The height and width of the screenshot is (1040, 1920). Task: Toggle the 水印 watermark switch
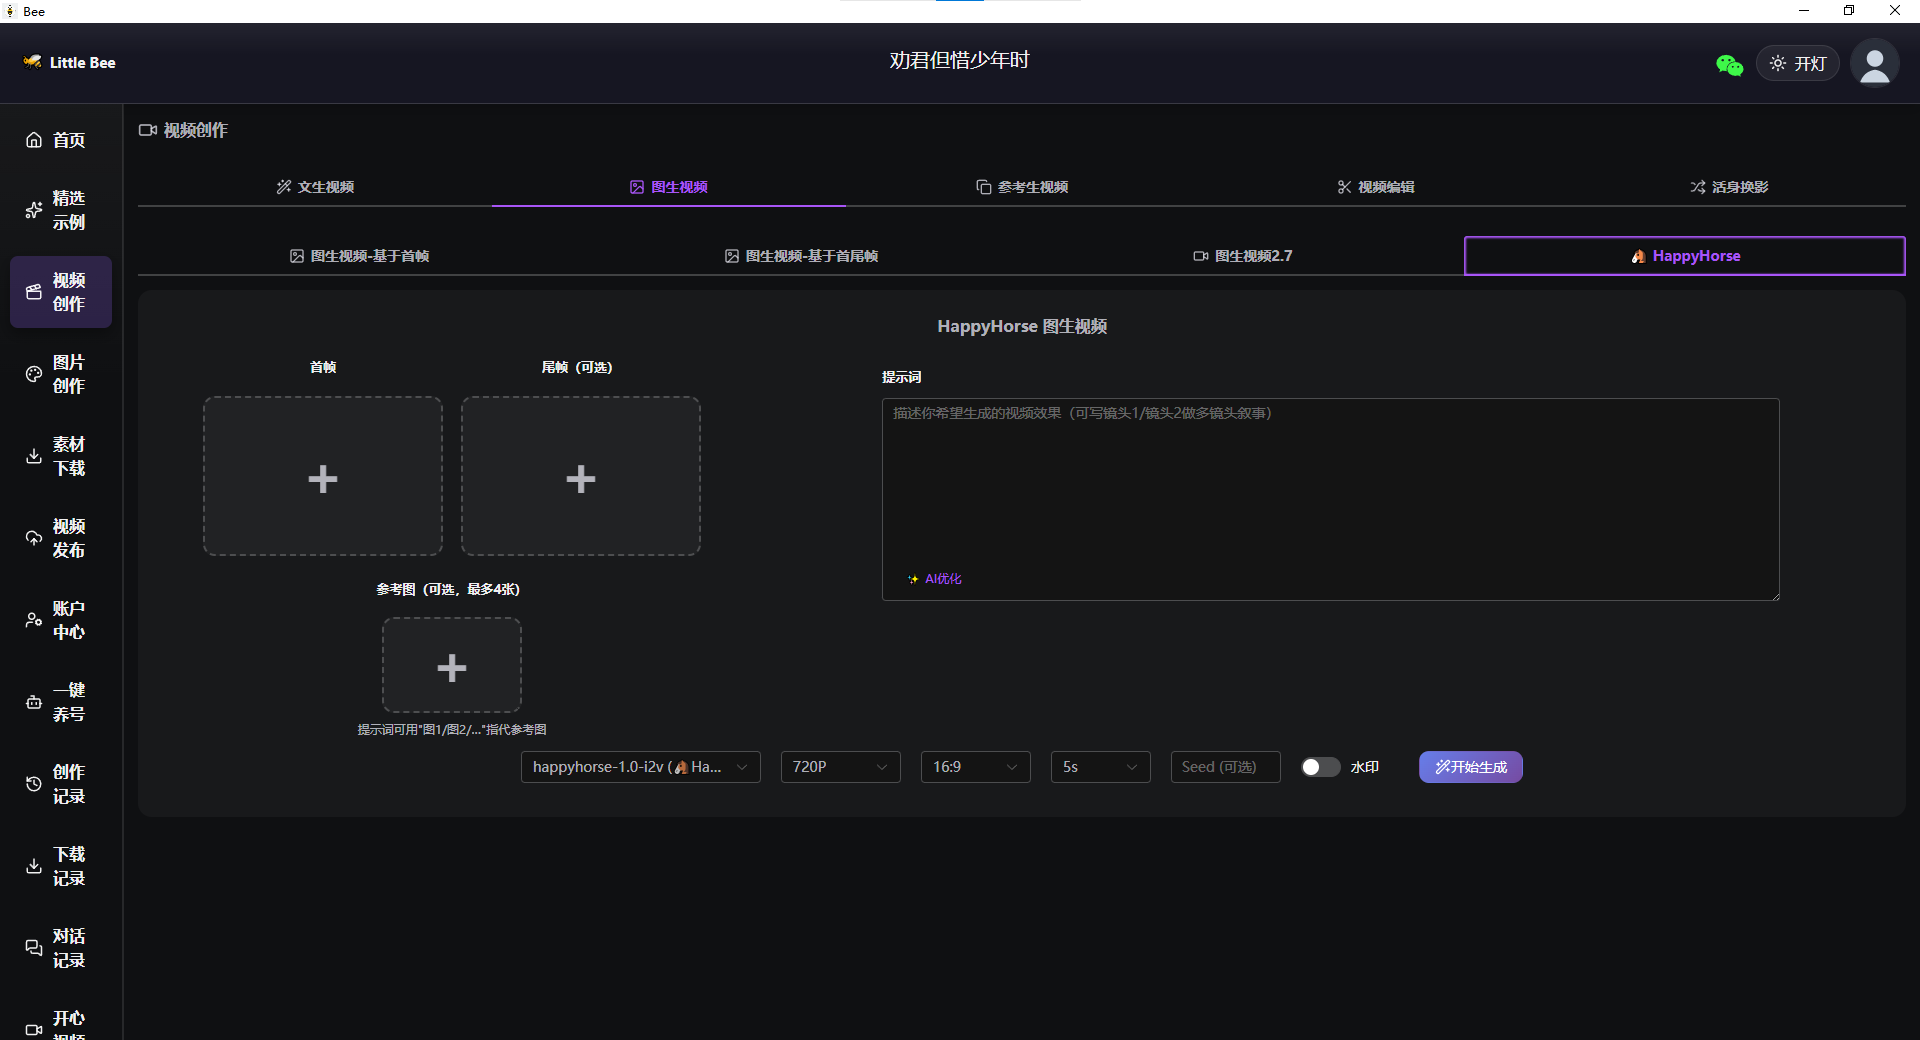(x=1320, y=767)
